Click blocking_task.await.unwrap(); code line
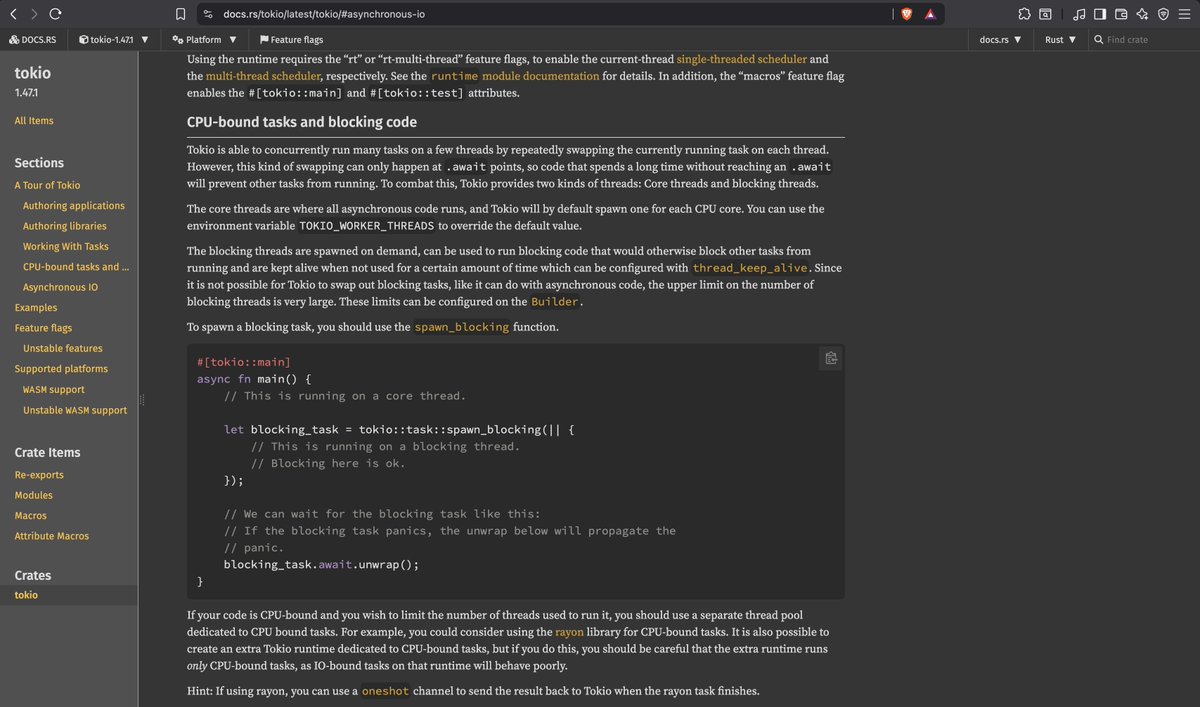This screenshot has height=707, width=1200. click(x=321, y=564)
